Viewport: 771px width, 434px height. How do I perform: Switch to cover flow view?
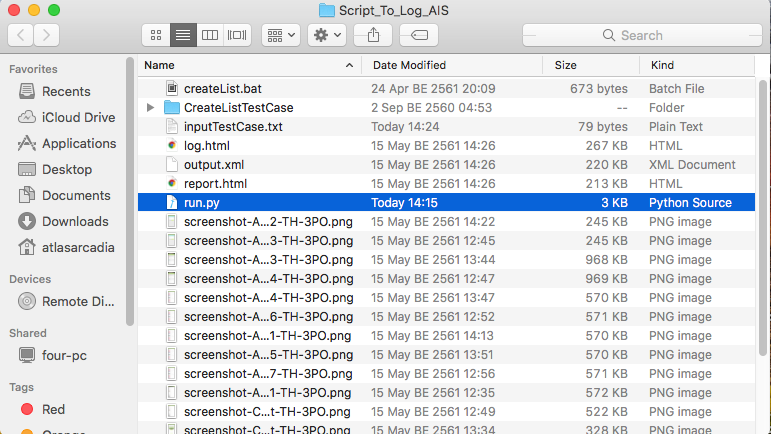click(x=237, y=35)
